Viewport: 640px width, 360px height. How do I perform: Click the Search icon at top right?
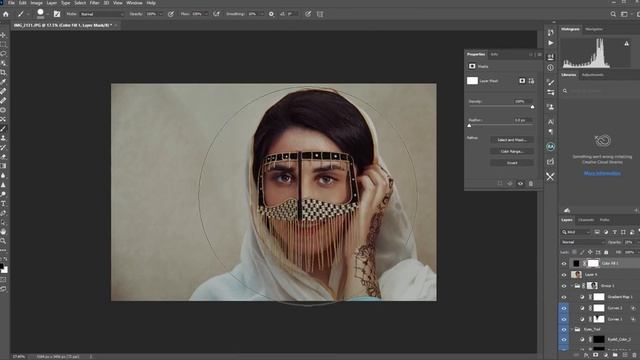coord(613,14)
